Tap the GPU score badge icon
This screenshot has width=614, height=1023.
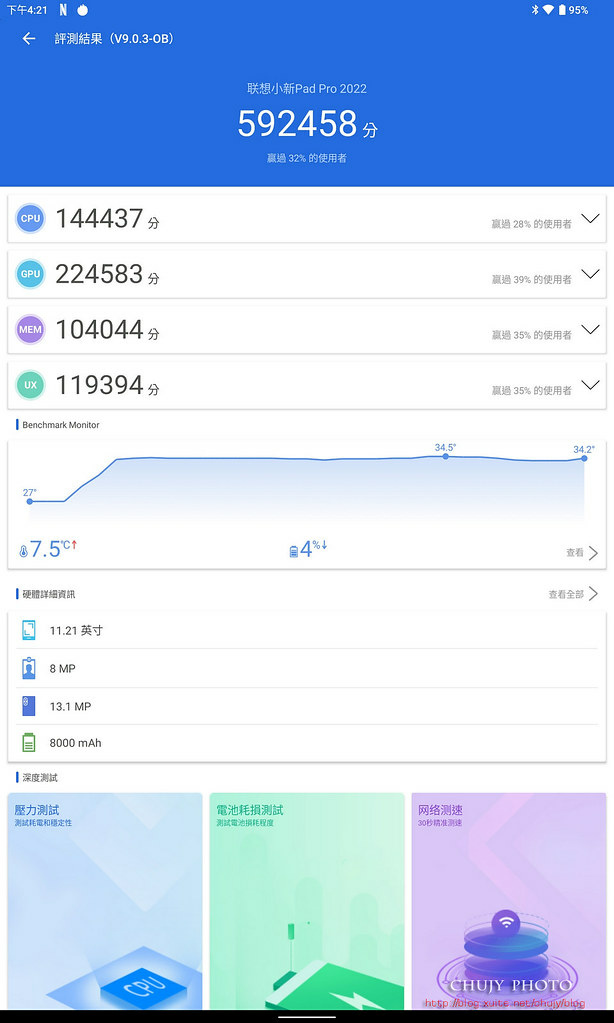click(x=31, y=274)
